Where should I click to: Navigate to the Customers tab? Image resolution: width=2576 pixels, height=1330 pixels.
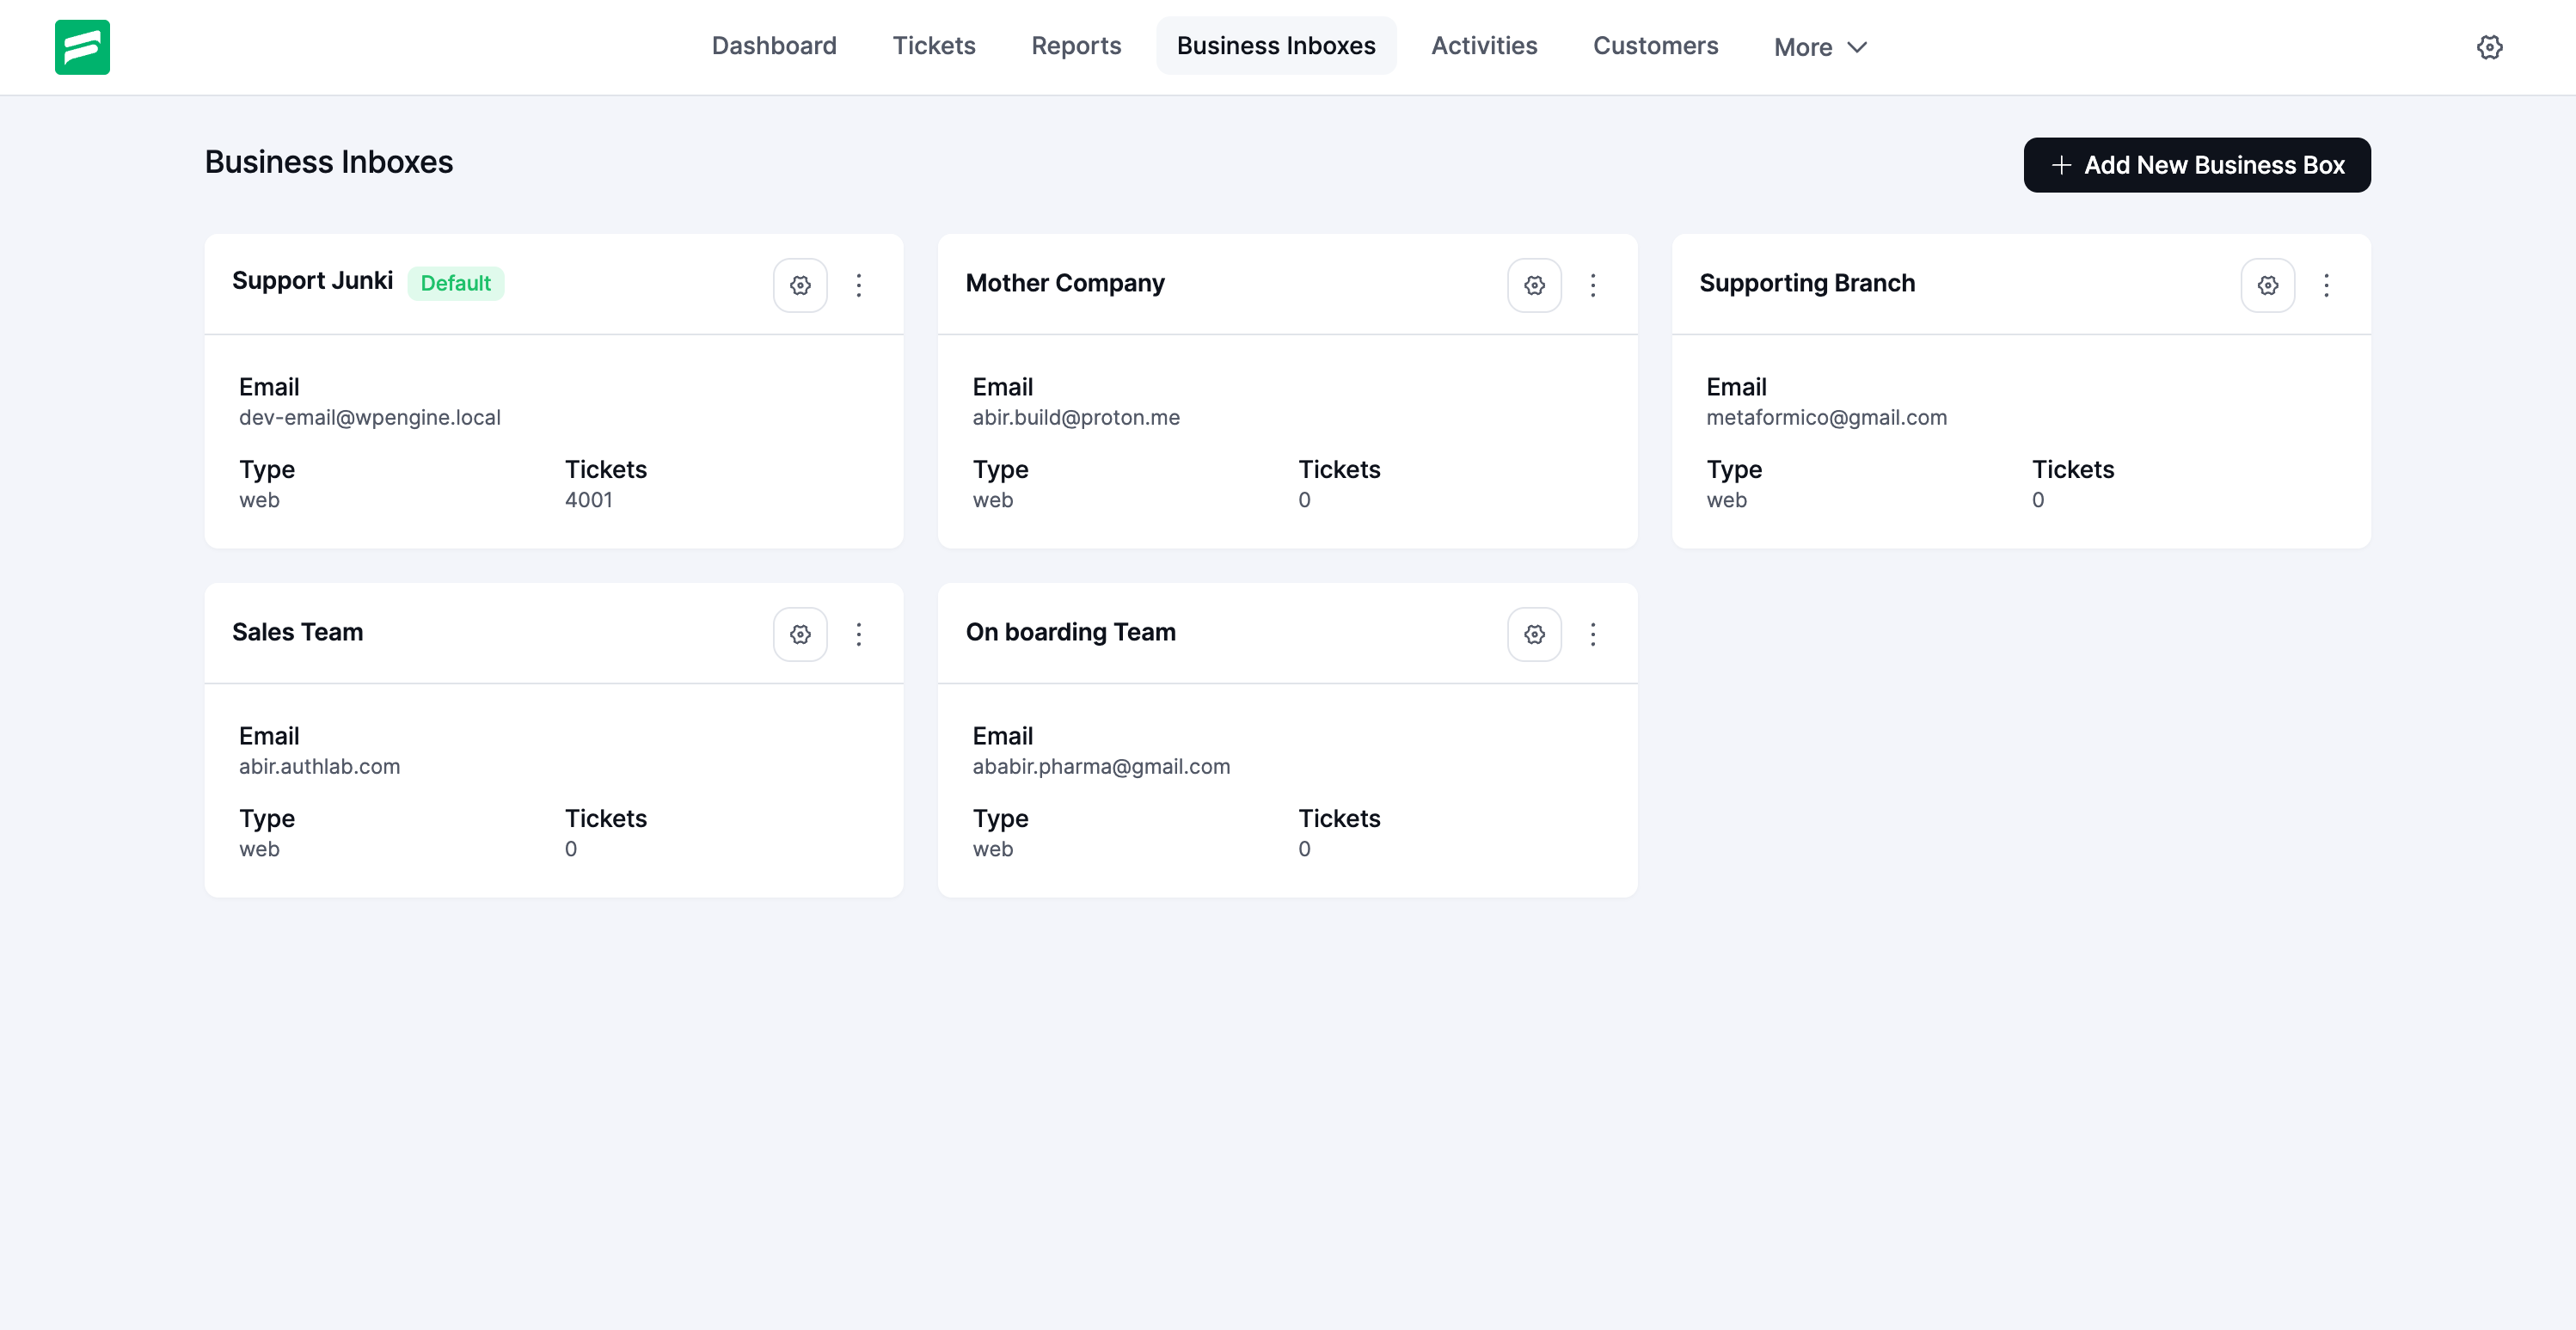[1654, 46]
